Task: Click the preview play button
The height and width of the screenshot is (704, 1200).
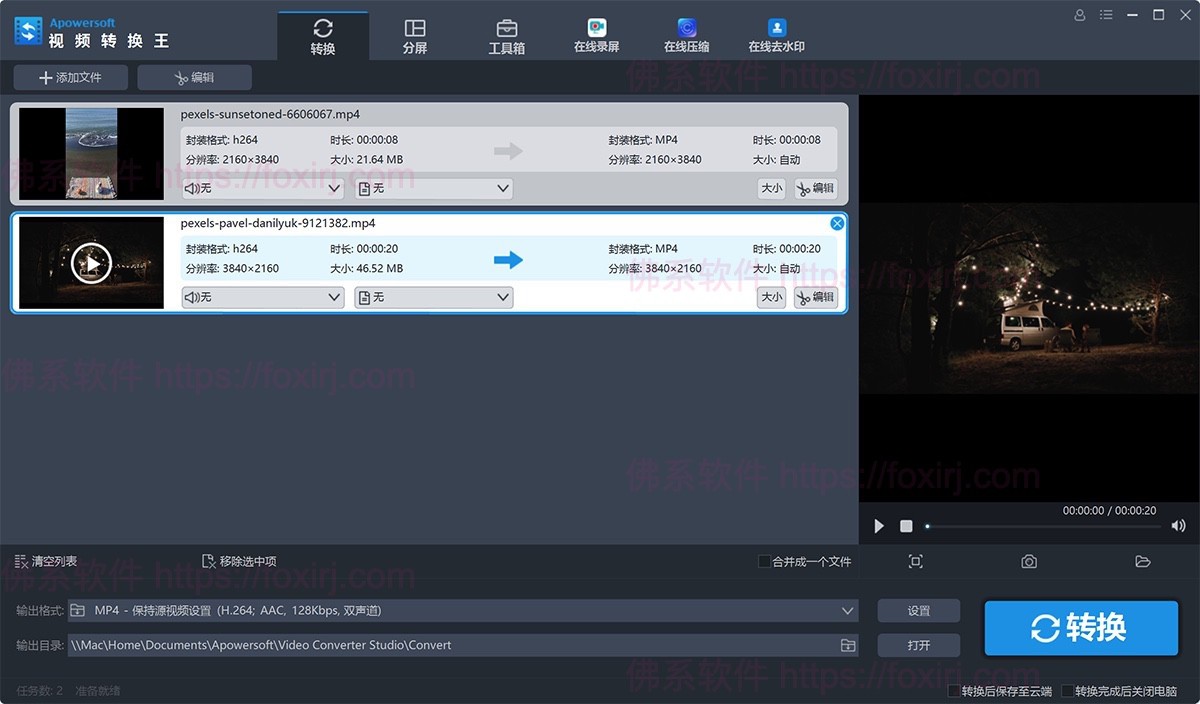Action: [x=879, y=526]
